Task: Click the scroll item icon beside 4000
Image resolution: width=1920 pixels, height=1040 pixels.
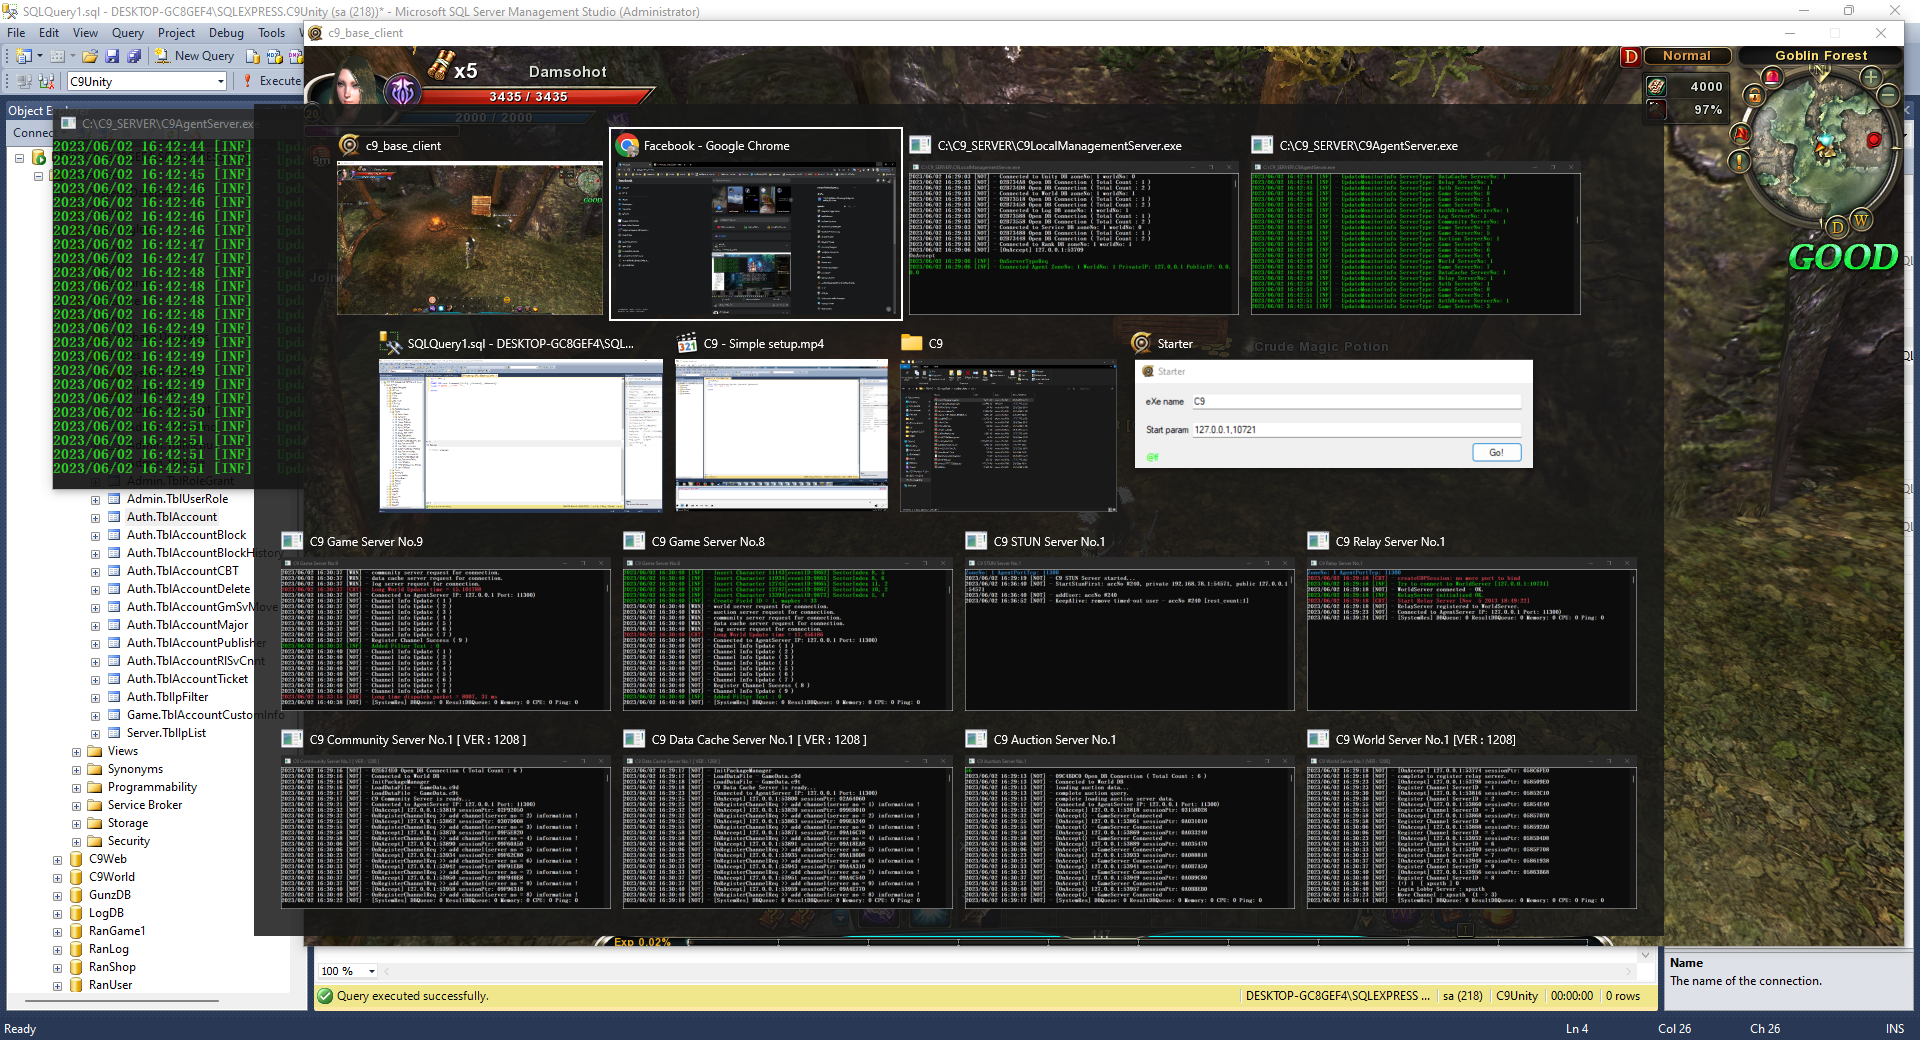Action: (1657, 86)
